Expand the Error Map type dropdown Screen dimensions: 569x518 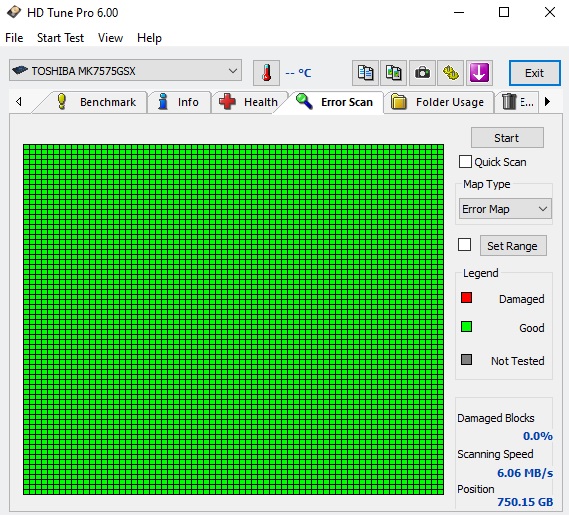click(505, 209)
